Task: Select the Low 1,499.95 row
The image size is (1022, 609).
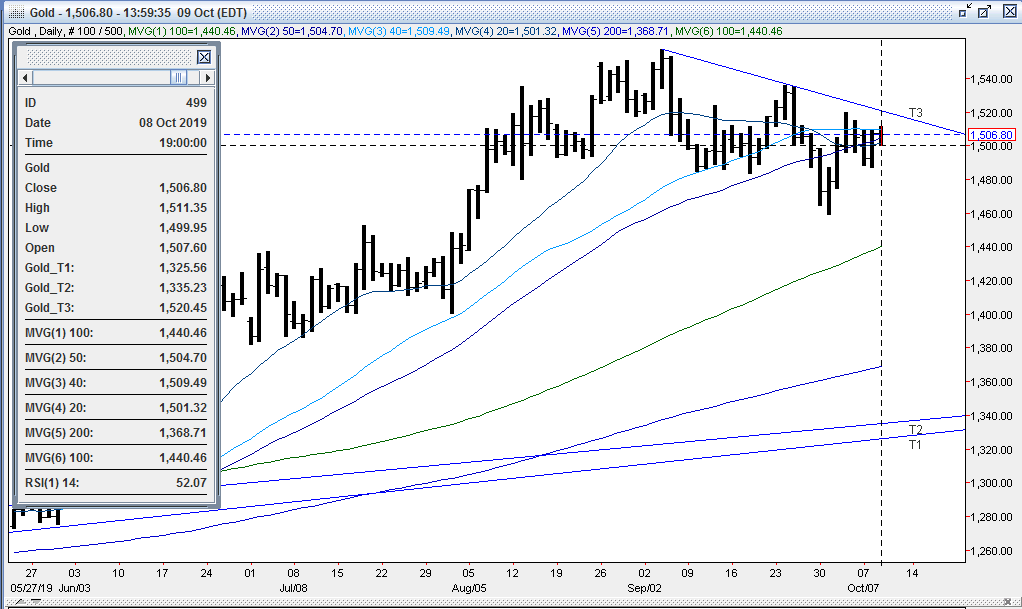Action: coord(115,228)
